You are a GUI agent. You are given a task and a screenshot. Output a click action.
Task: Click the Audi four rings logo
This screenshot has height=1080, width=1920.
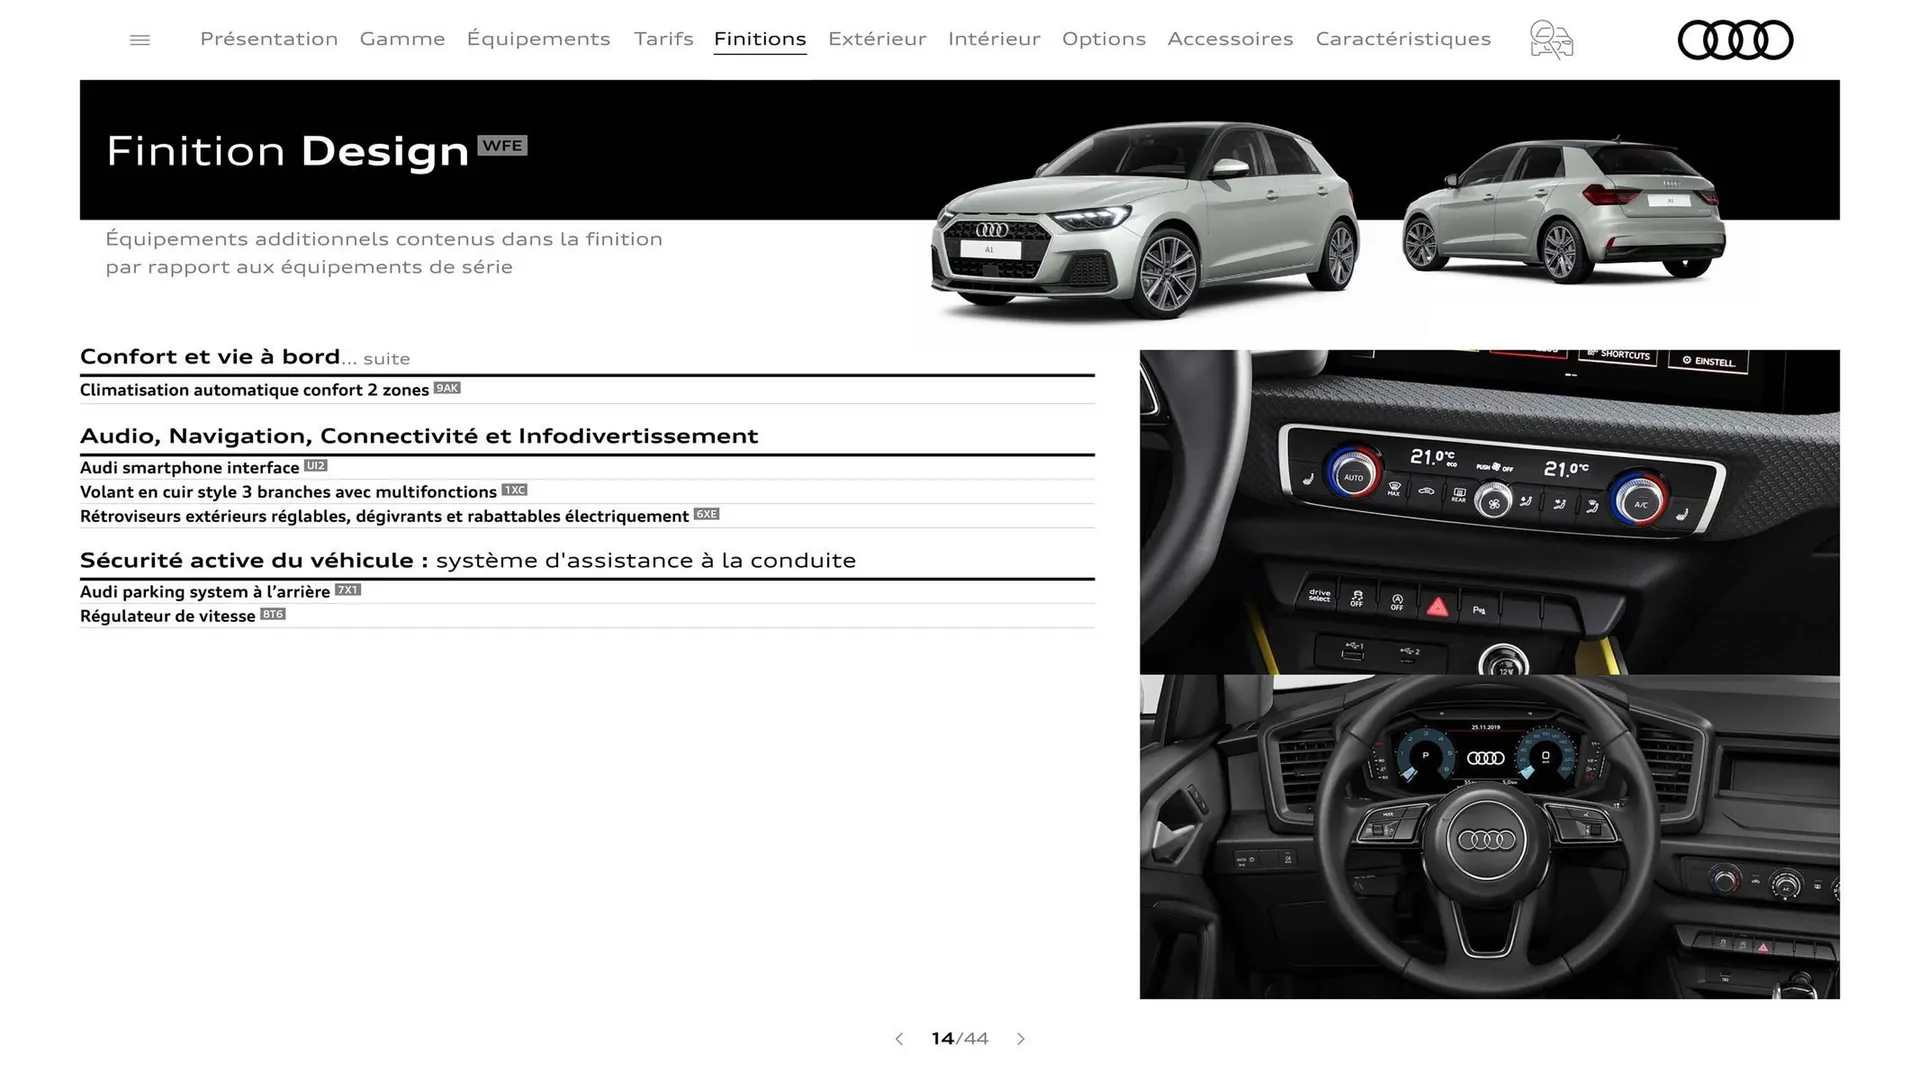[x=1736, y=39]
